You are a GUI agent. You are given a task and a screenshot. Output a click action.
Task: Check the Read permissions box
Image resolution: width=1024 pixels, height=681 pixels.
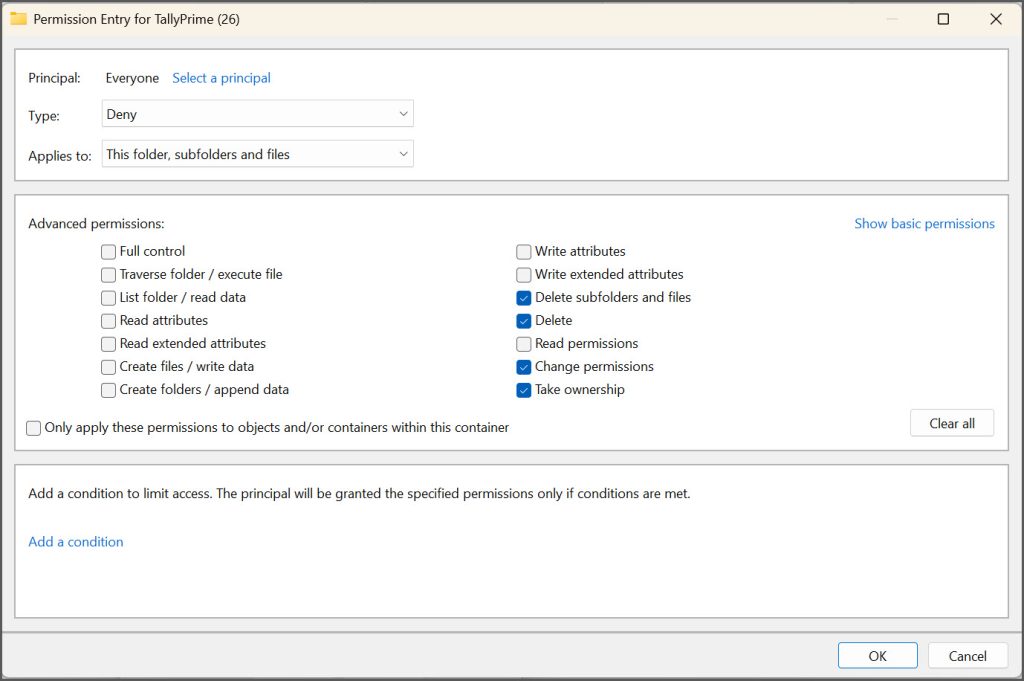tap(523, 343)
